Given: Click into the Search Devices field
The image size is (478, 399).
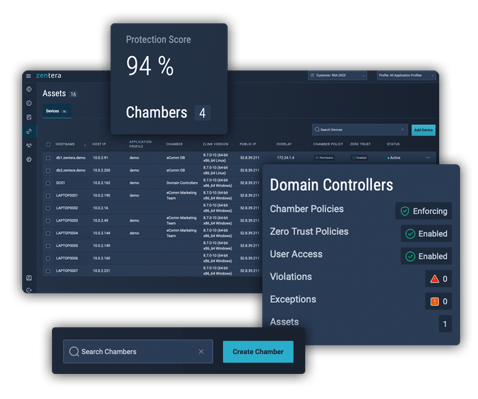Looking at the screenshot, I should point(360,130).
